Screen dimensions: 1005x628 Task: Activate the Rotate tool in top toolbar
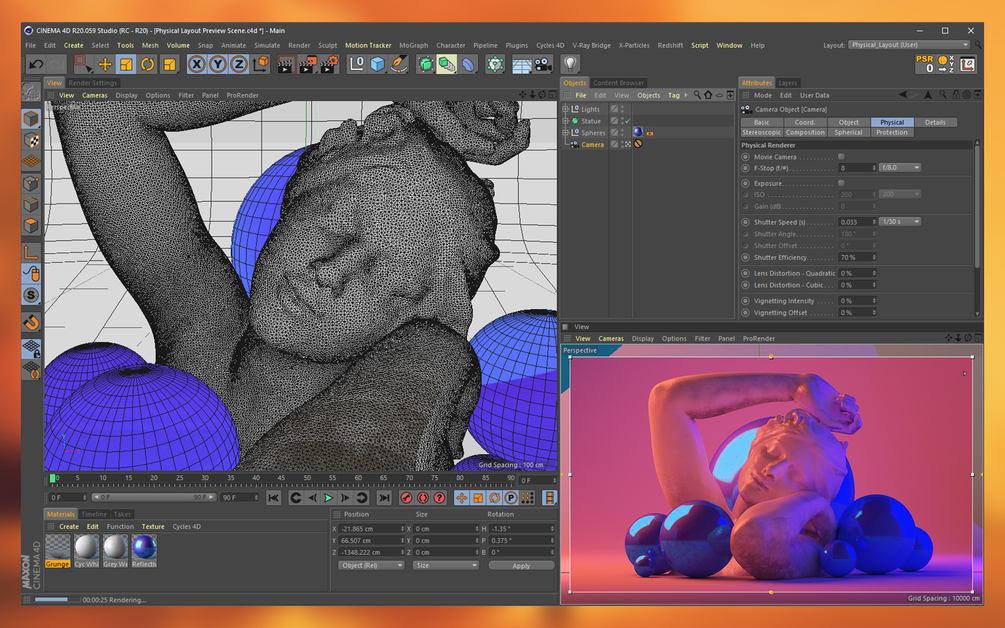point(148,64)
